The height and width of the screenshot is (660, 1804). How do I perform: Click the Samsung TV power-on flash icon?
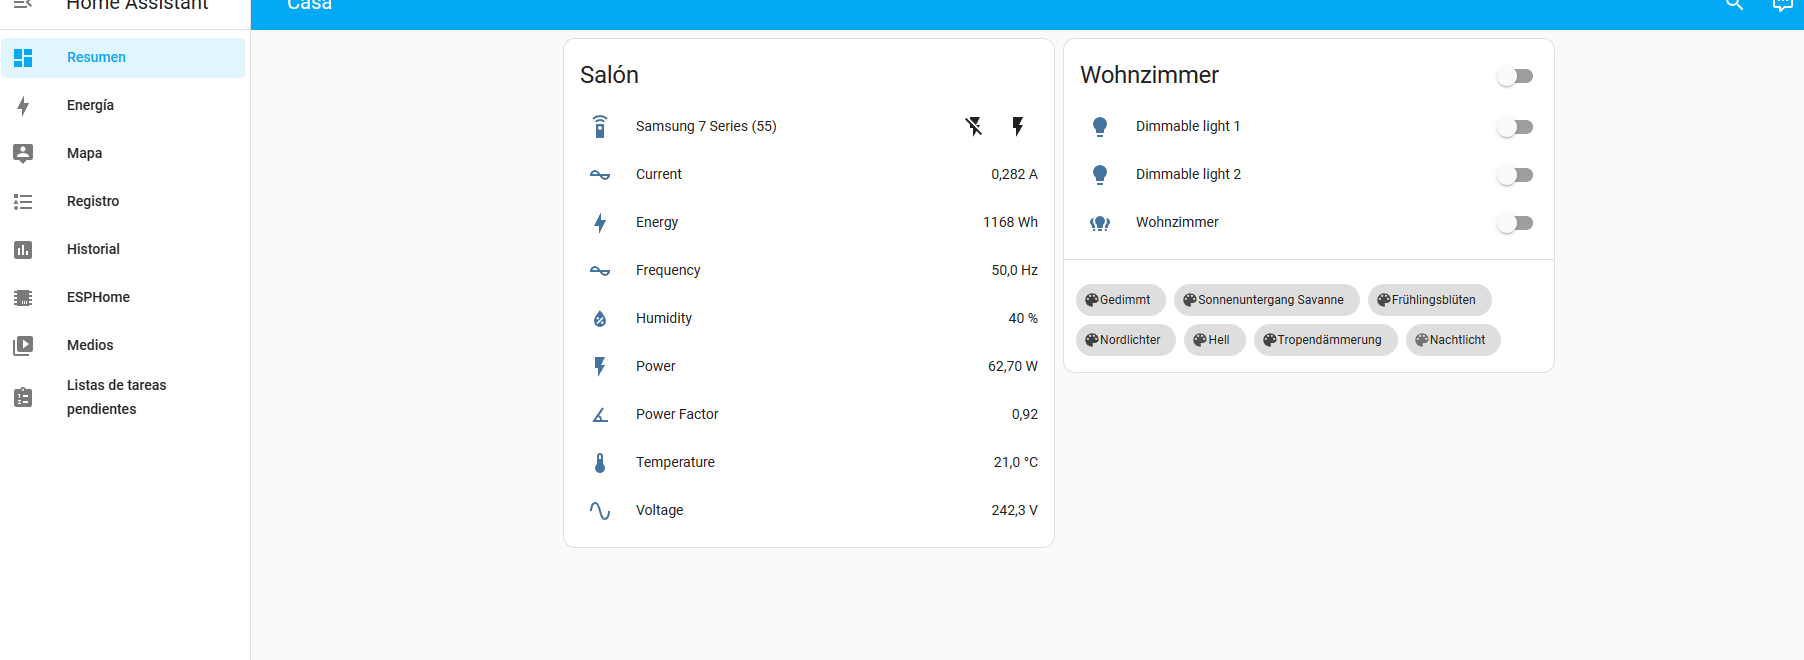(1018, 126)
